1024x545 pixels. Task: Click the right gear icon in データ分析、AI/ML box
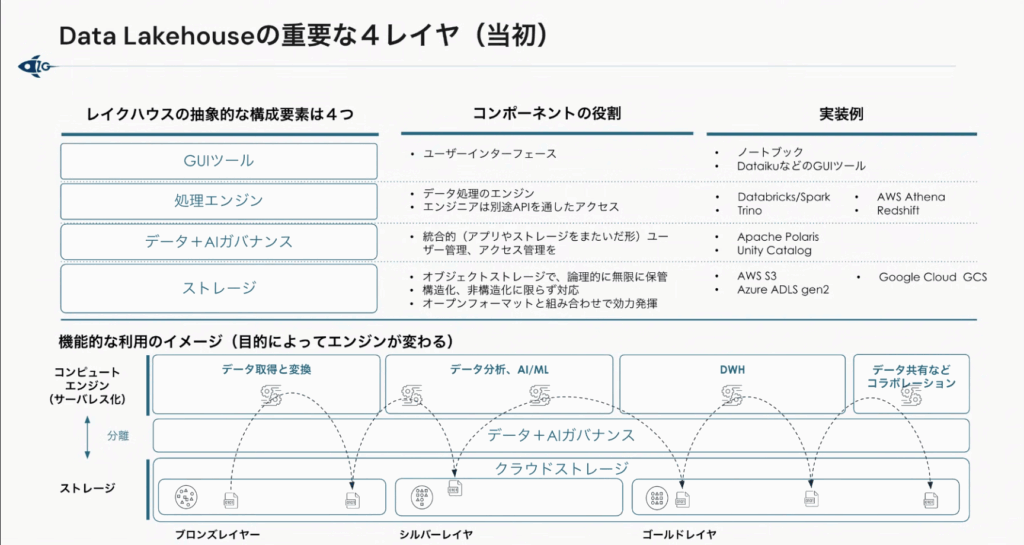[539, 396]
